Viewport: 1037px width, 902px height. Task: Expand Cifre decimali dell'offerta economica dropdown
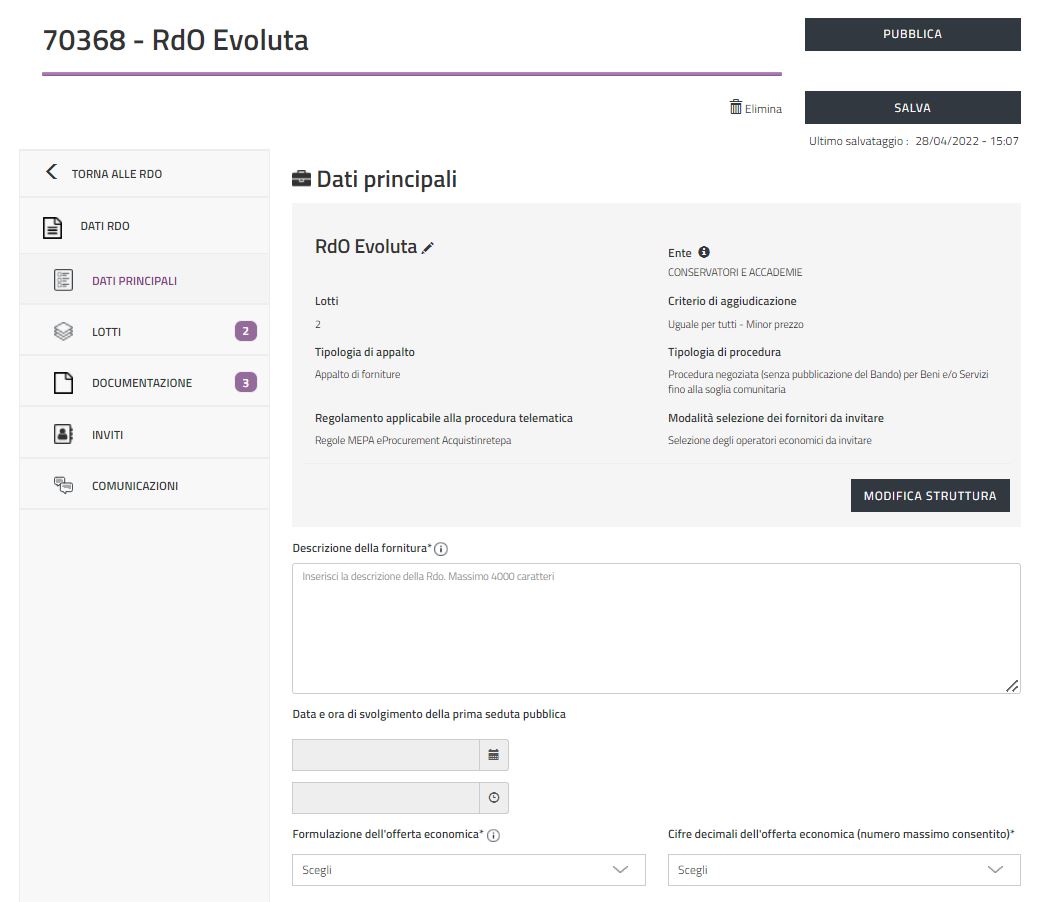(844, 870)
